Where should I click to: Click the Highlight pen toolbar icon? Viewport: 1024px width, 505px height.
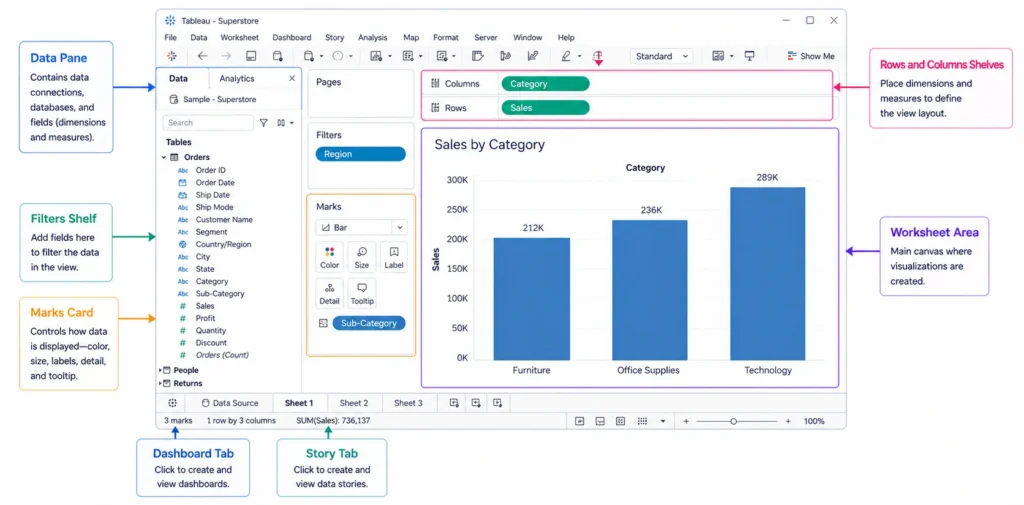[x=566, y=56]
